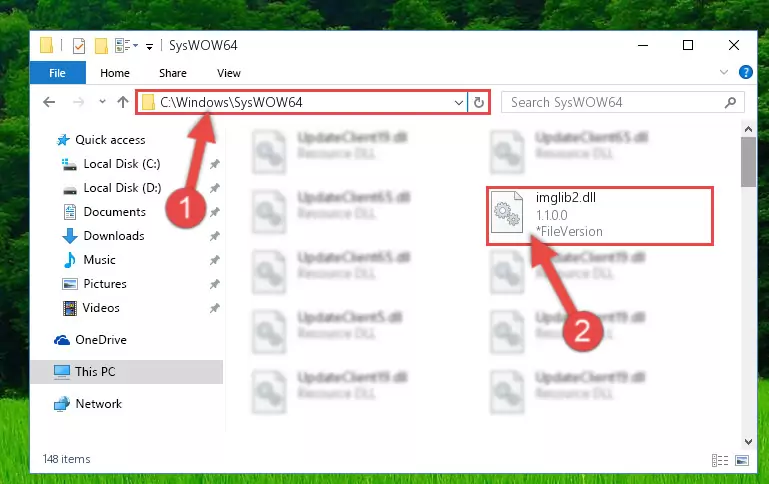This screenshot has height=484, width=769.
Task: Select Quick access in navigation pane
Action: pos(102,140)
